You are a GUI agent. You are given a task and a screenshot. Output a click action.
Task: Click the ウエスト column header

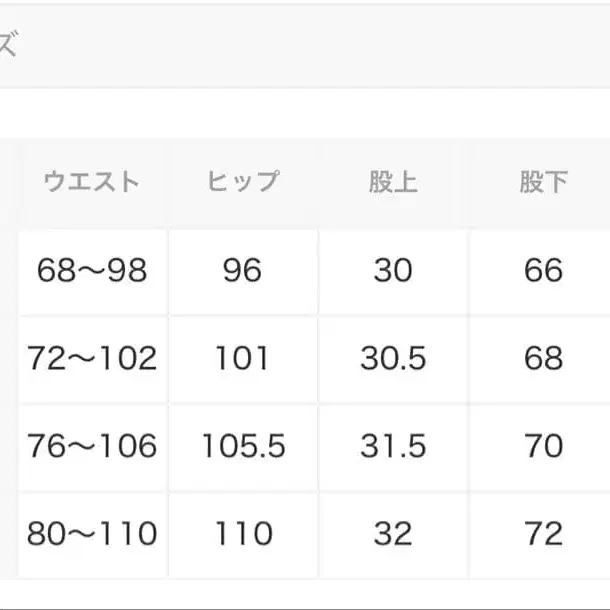92,183
